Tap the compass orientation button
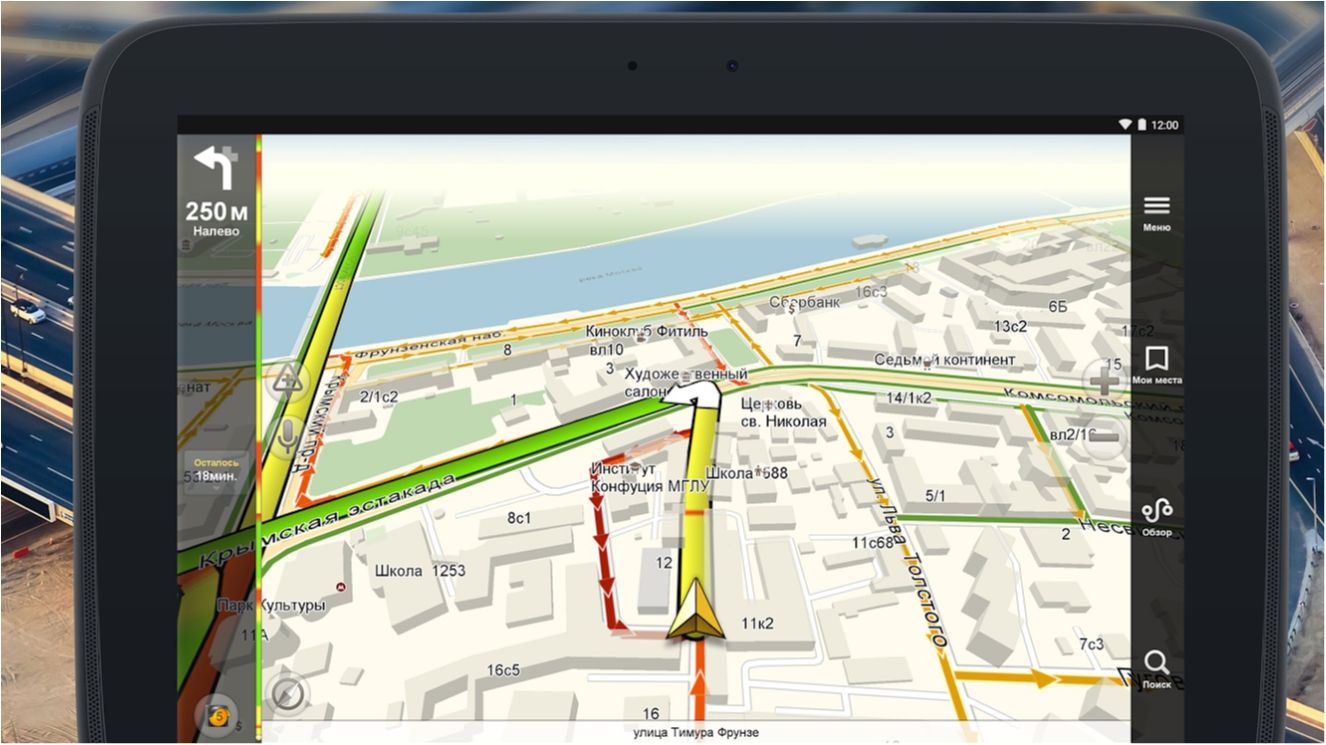 coord(287,693)
